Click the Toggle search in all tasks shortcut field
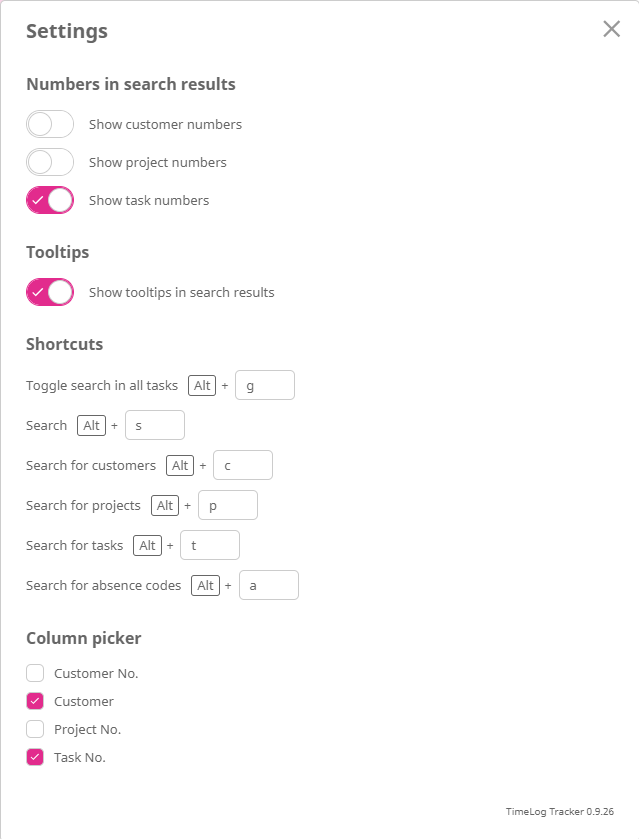 pos(265,385)
